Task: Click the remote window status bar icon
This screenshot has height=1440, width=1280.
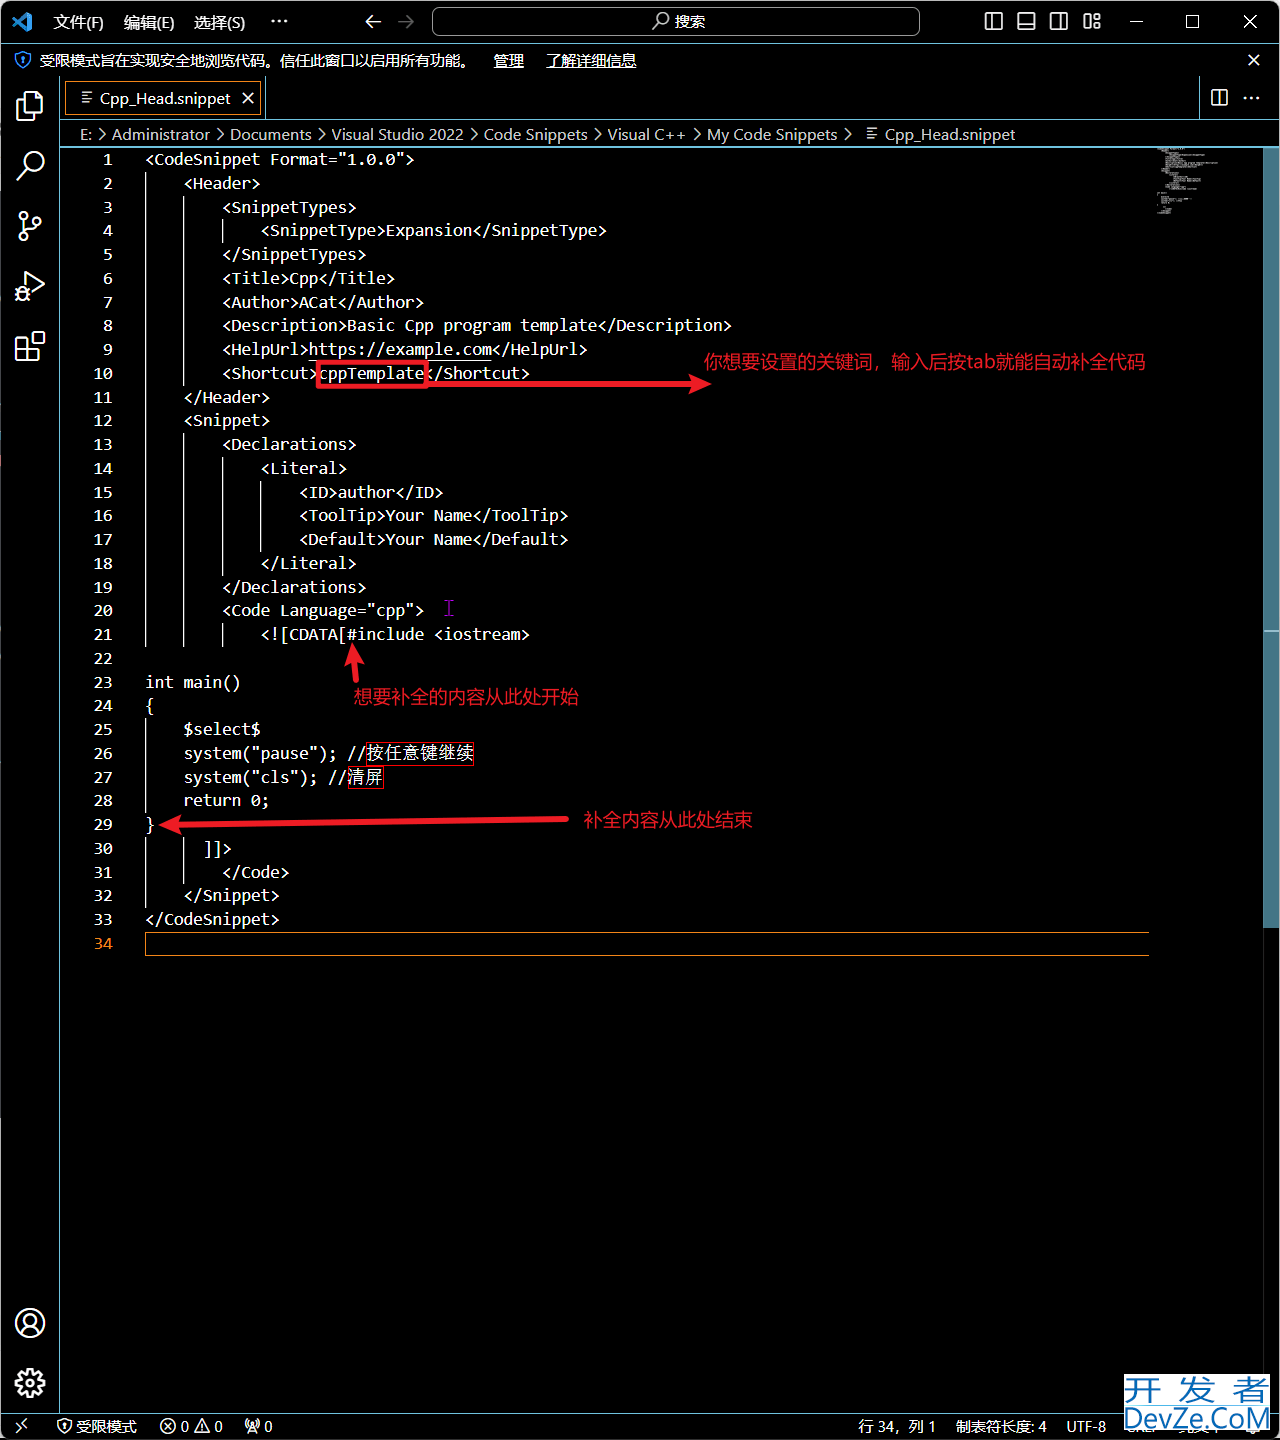Action: click(22, 1426)
